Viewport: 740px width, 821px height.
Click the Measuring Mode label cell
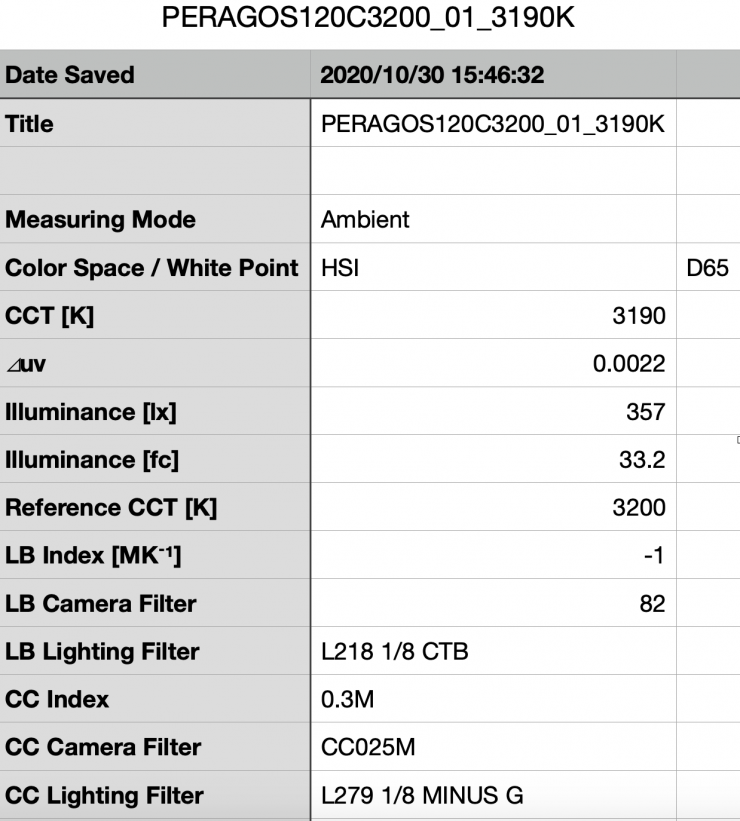[155, 220]
